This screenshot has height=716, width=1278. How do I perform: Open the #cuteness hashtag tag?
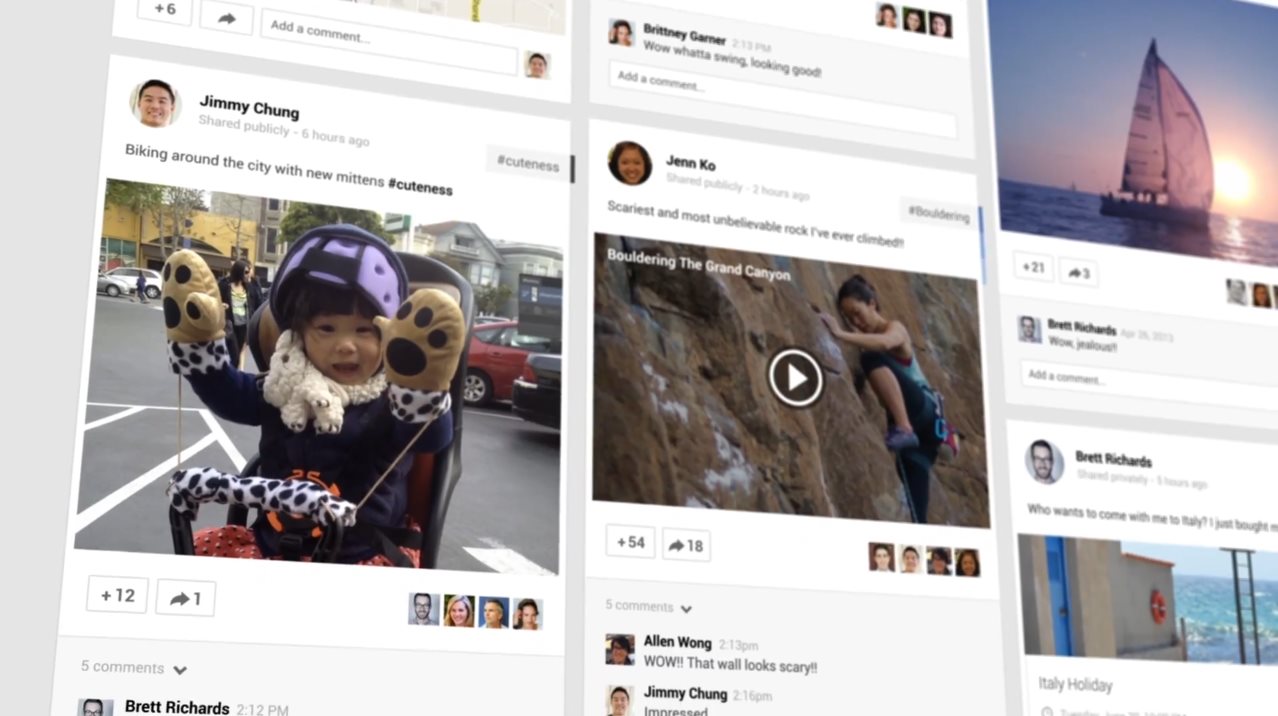pyautogui.click(x=527, y=163)
